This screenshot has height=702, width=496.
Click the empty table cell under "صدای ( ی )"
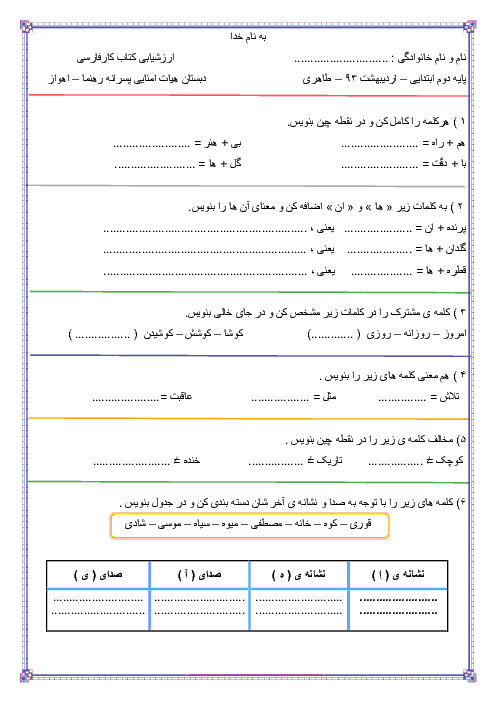pos(98,609)
